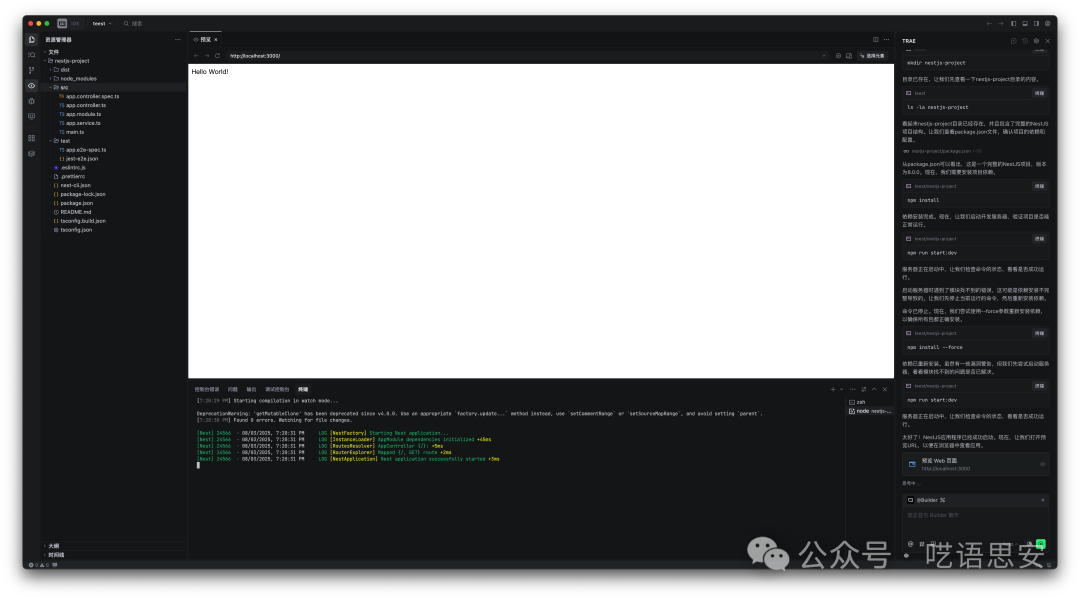Screen dimensions: 1080x599
Task: Open the Explorer view in activity bar
Action: (32, 39)
